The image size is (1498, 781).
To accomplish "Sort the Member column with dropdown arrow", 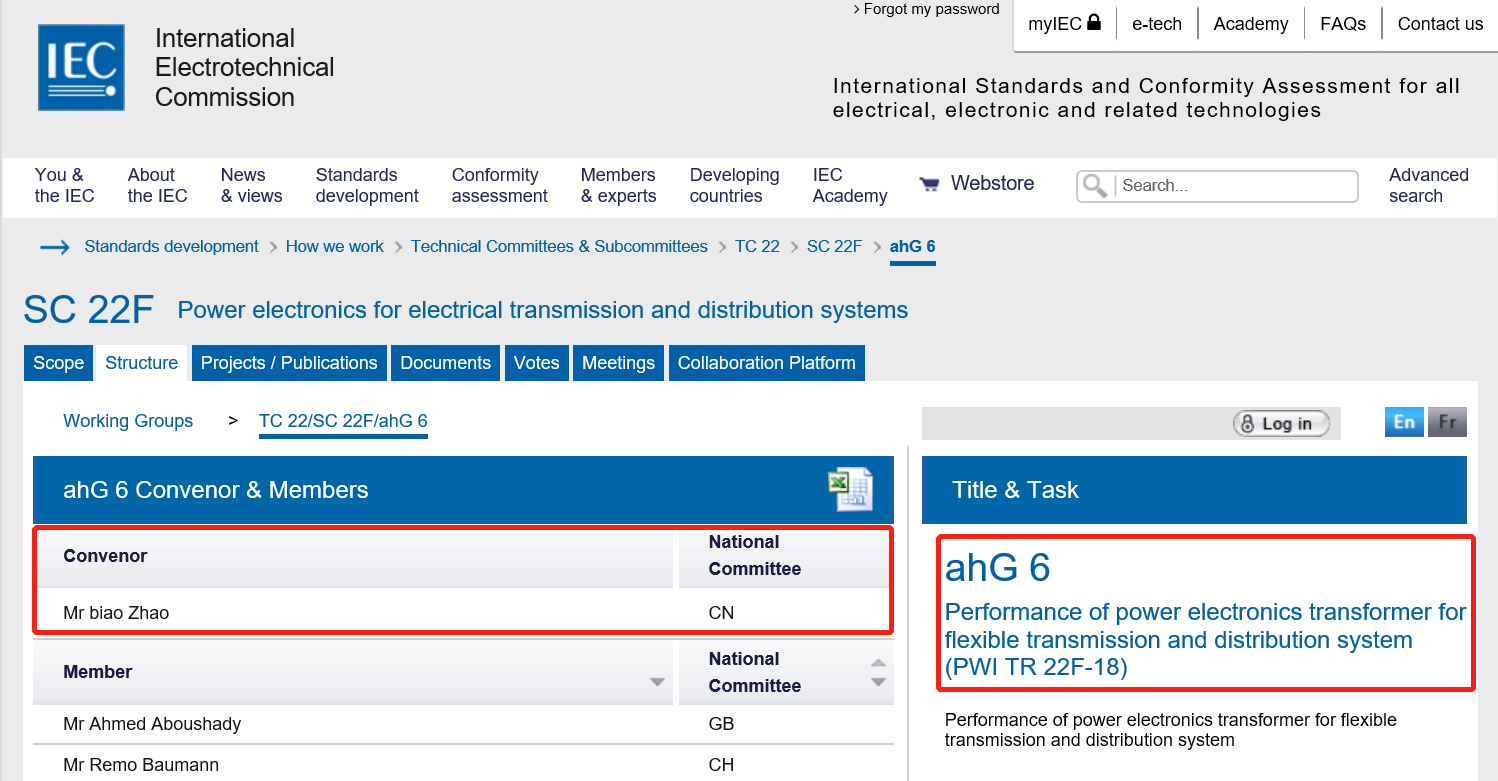I will coord(657,682).
